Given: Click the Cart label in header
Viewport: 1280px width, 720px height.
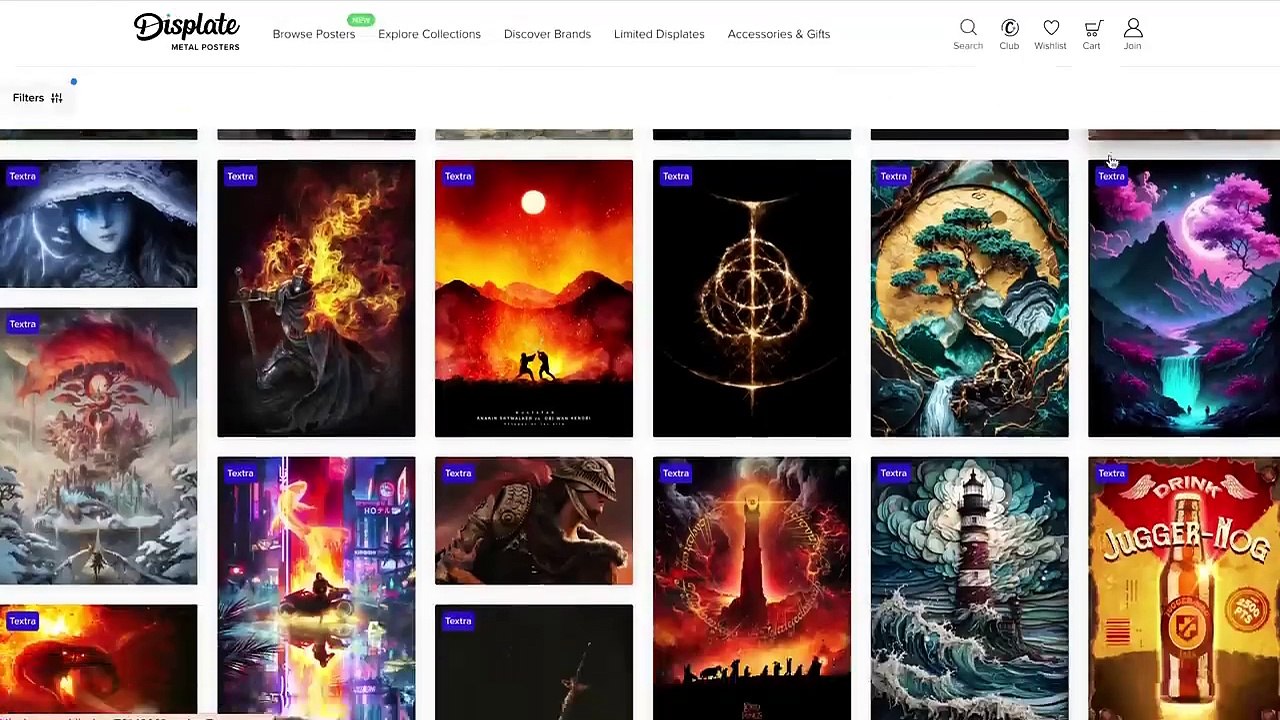Looking at the screenshot, I should [x=1091, y=46].
